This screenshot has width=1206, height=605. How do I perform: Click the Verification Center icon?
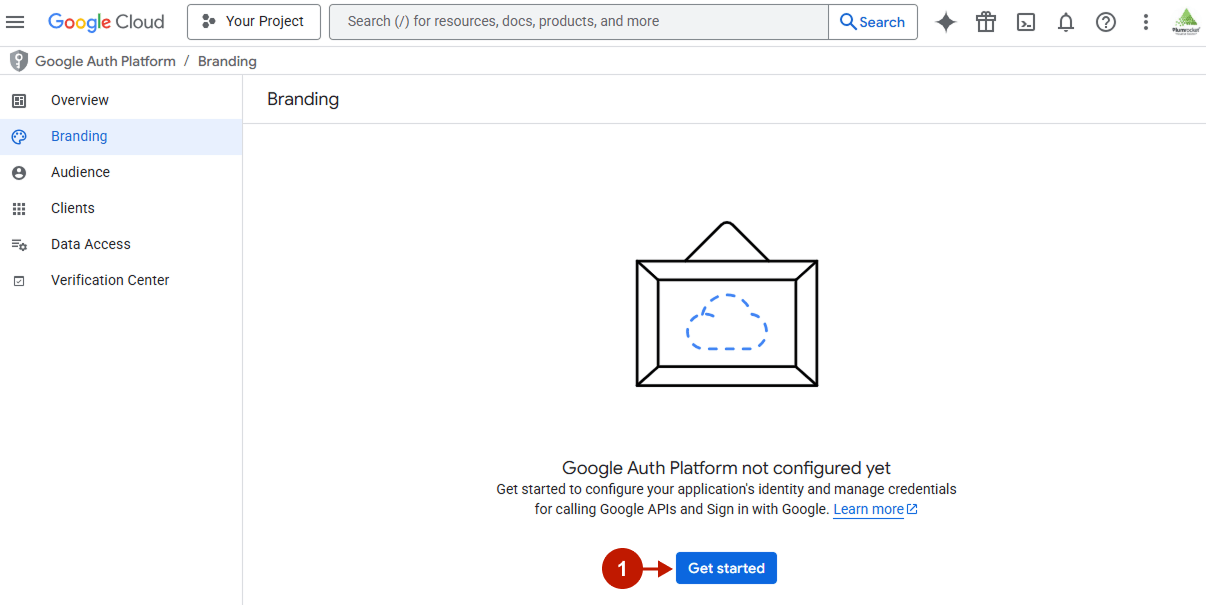coord(19,280)
